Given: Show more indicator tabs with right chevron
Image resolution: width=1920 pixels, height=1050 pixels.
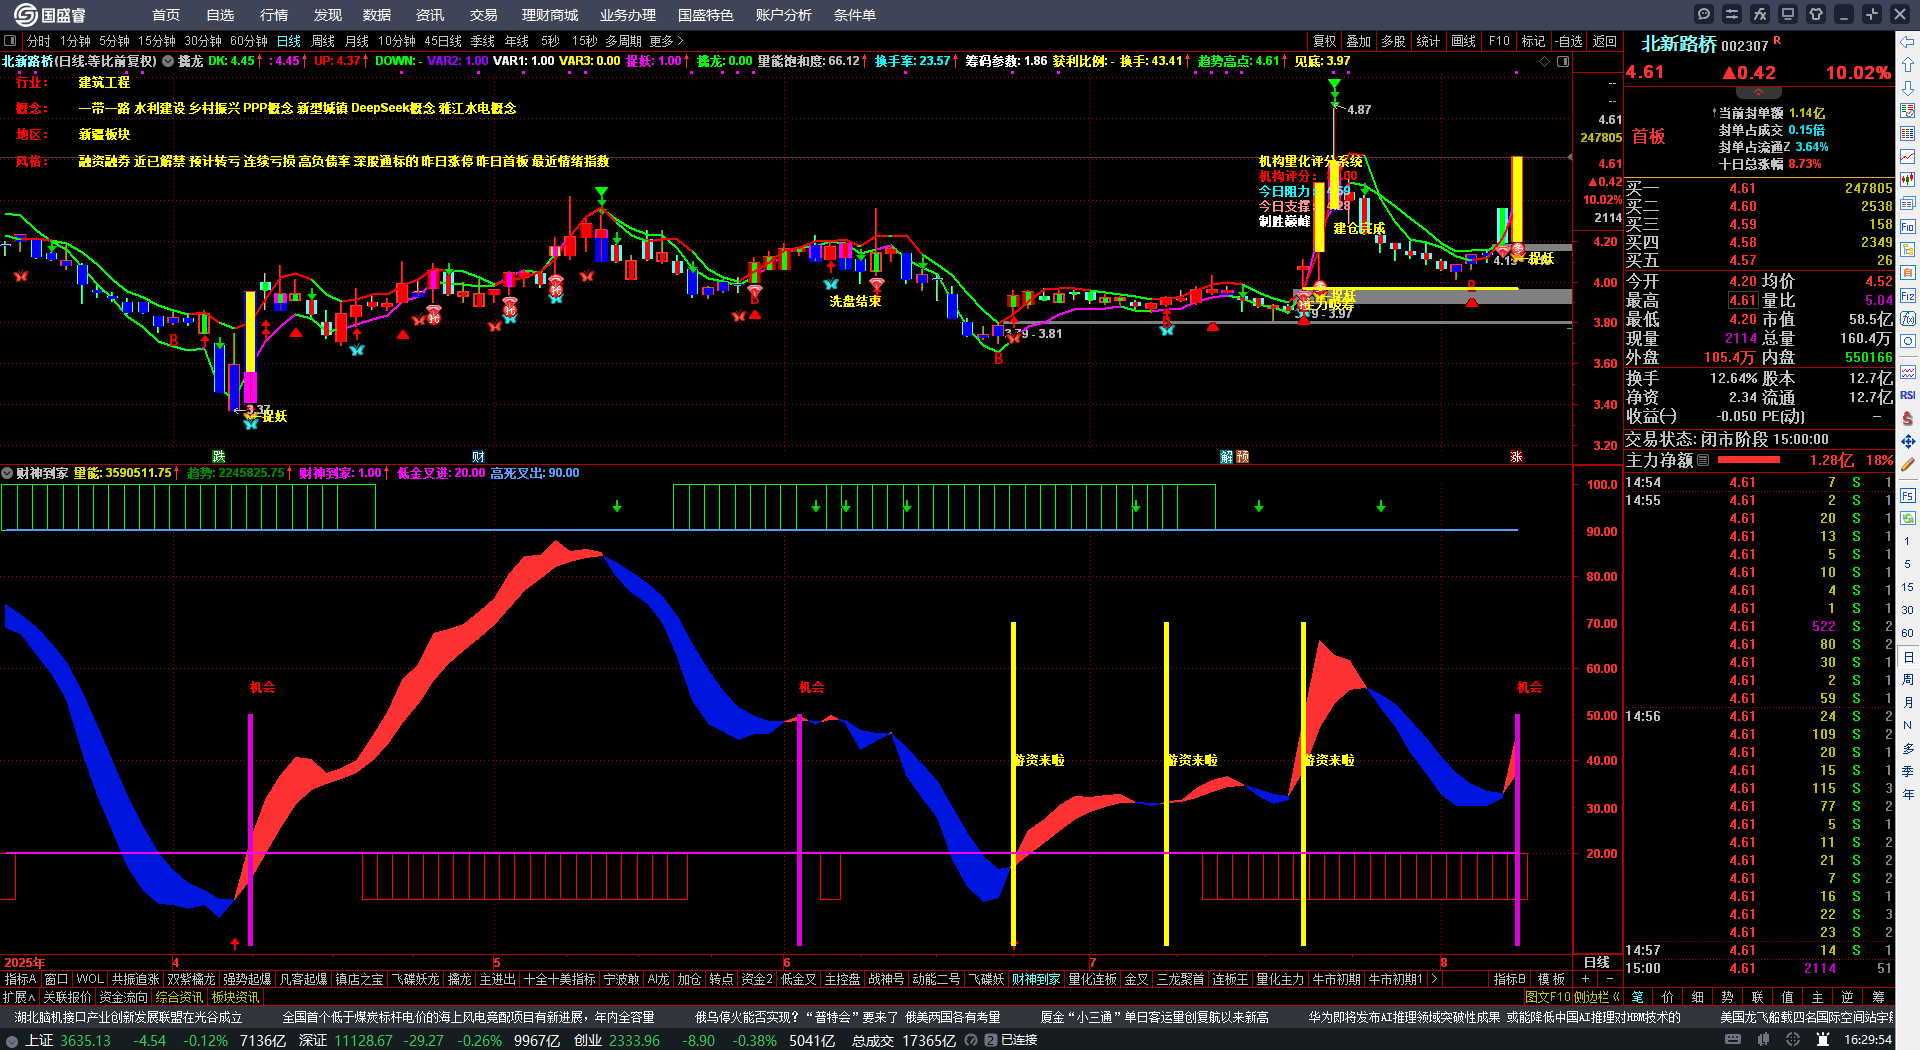Looking at the screenshot, I should pos(1434,979).
